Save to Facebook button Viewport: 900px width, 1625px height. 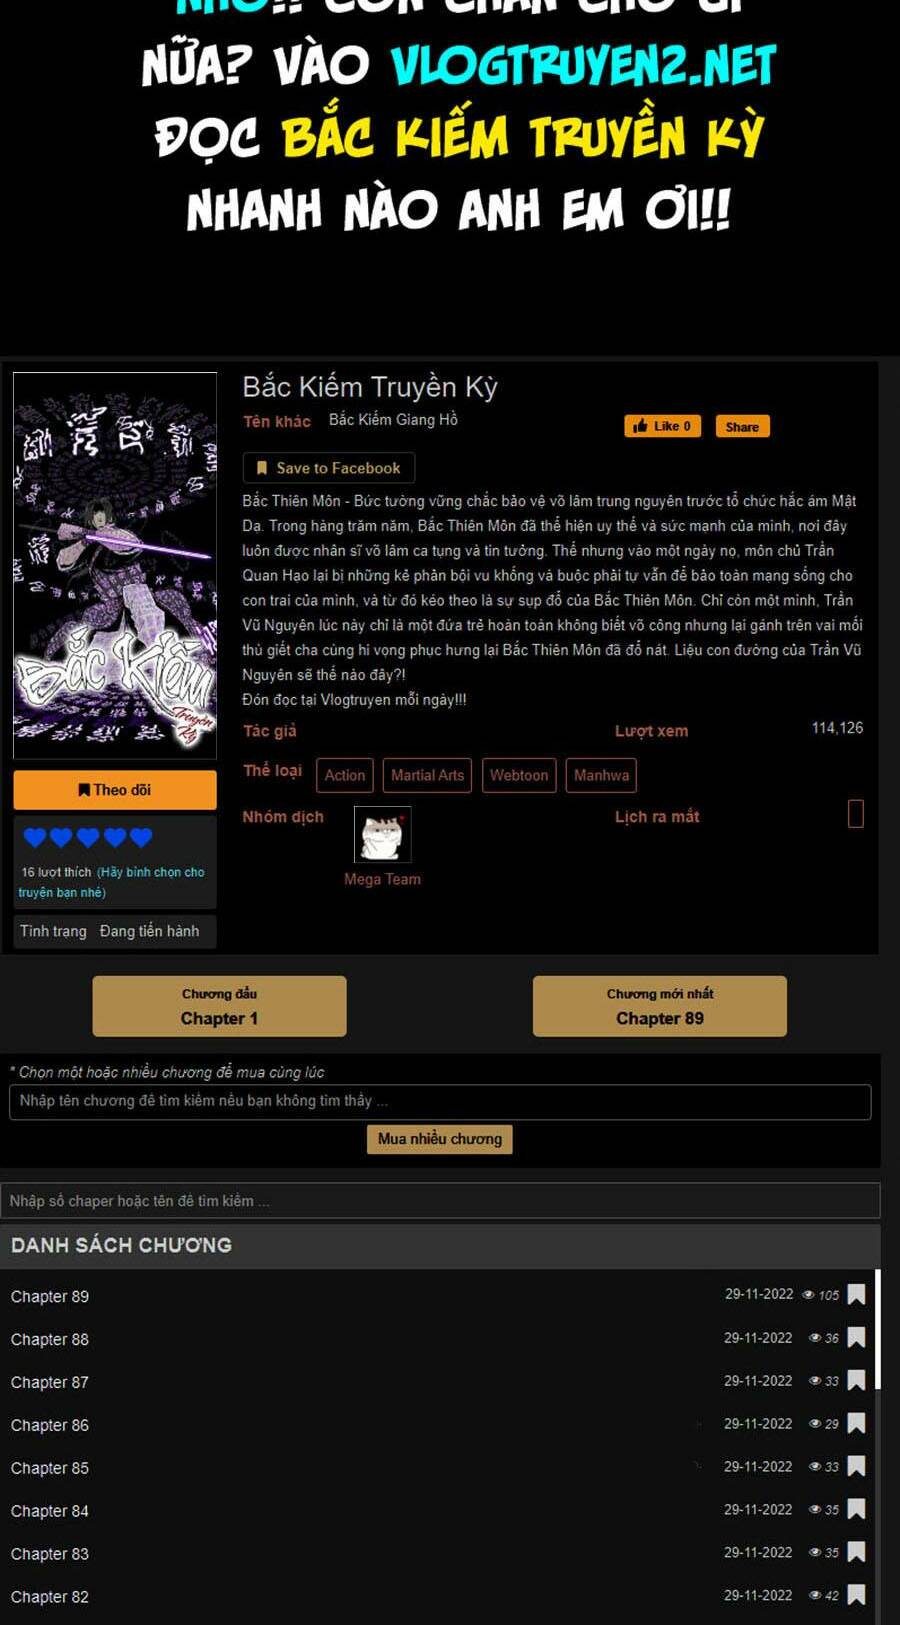(328, 468)
